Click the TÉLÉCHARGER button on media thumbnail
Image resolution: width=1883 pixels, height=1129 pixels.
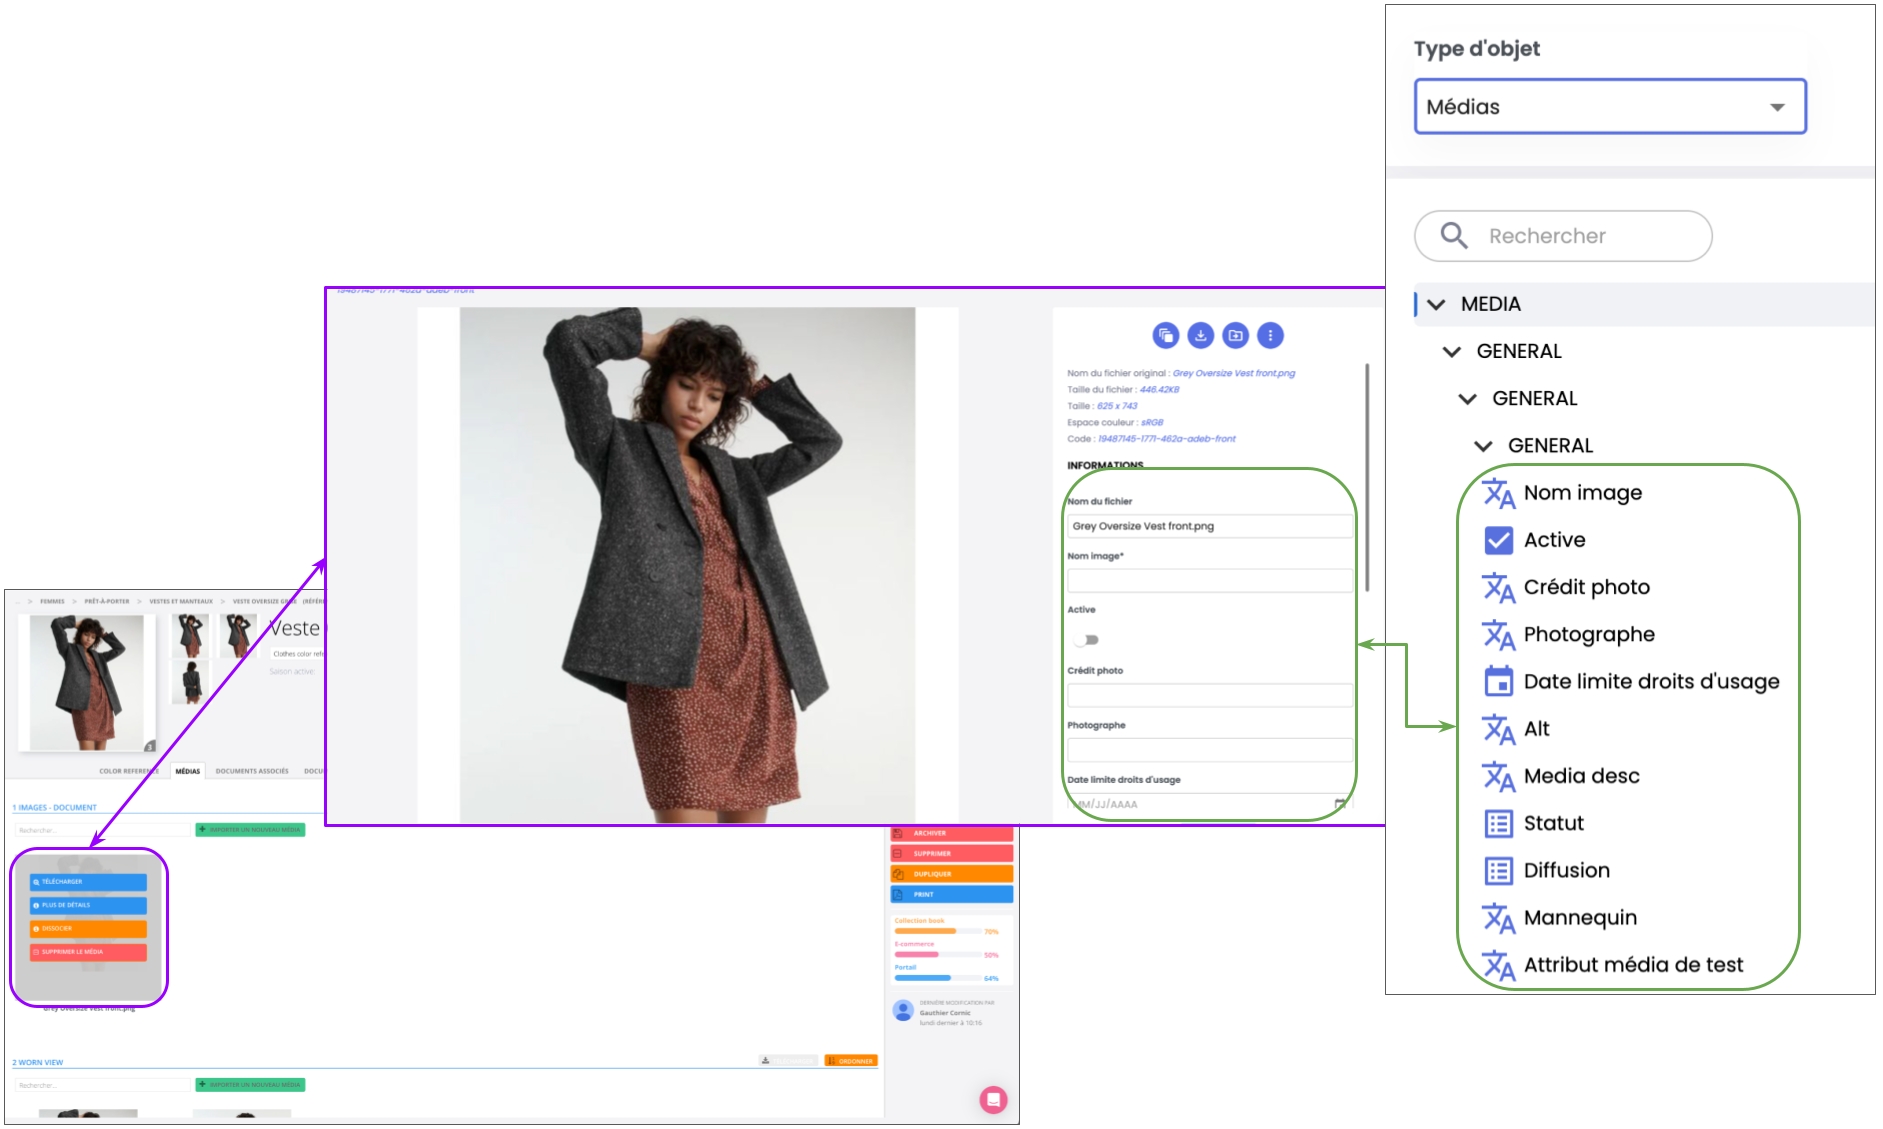click(88, 882)
